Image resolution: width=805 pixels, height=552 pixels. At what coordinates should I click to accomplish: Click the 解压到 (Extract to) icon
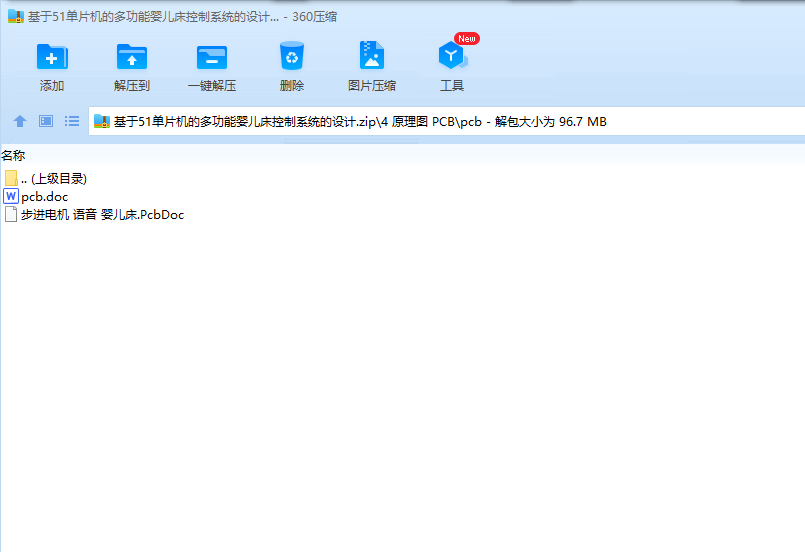[132, 56]
